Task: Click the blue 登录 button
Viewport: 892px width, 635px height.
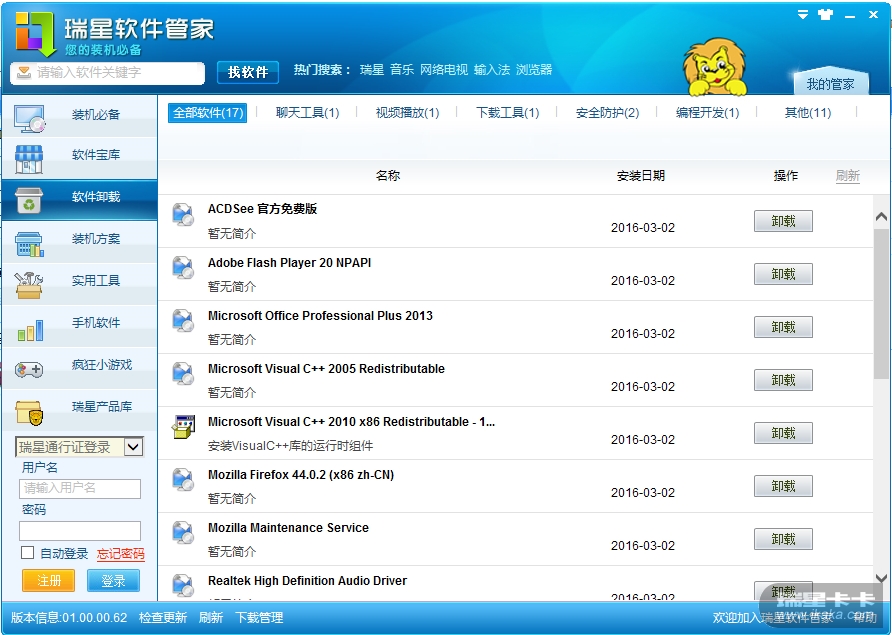Action: (113, 580)
